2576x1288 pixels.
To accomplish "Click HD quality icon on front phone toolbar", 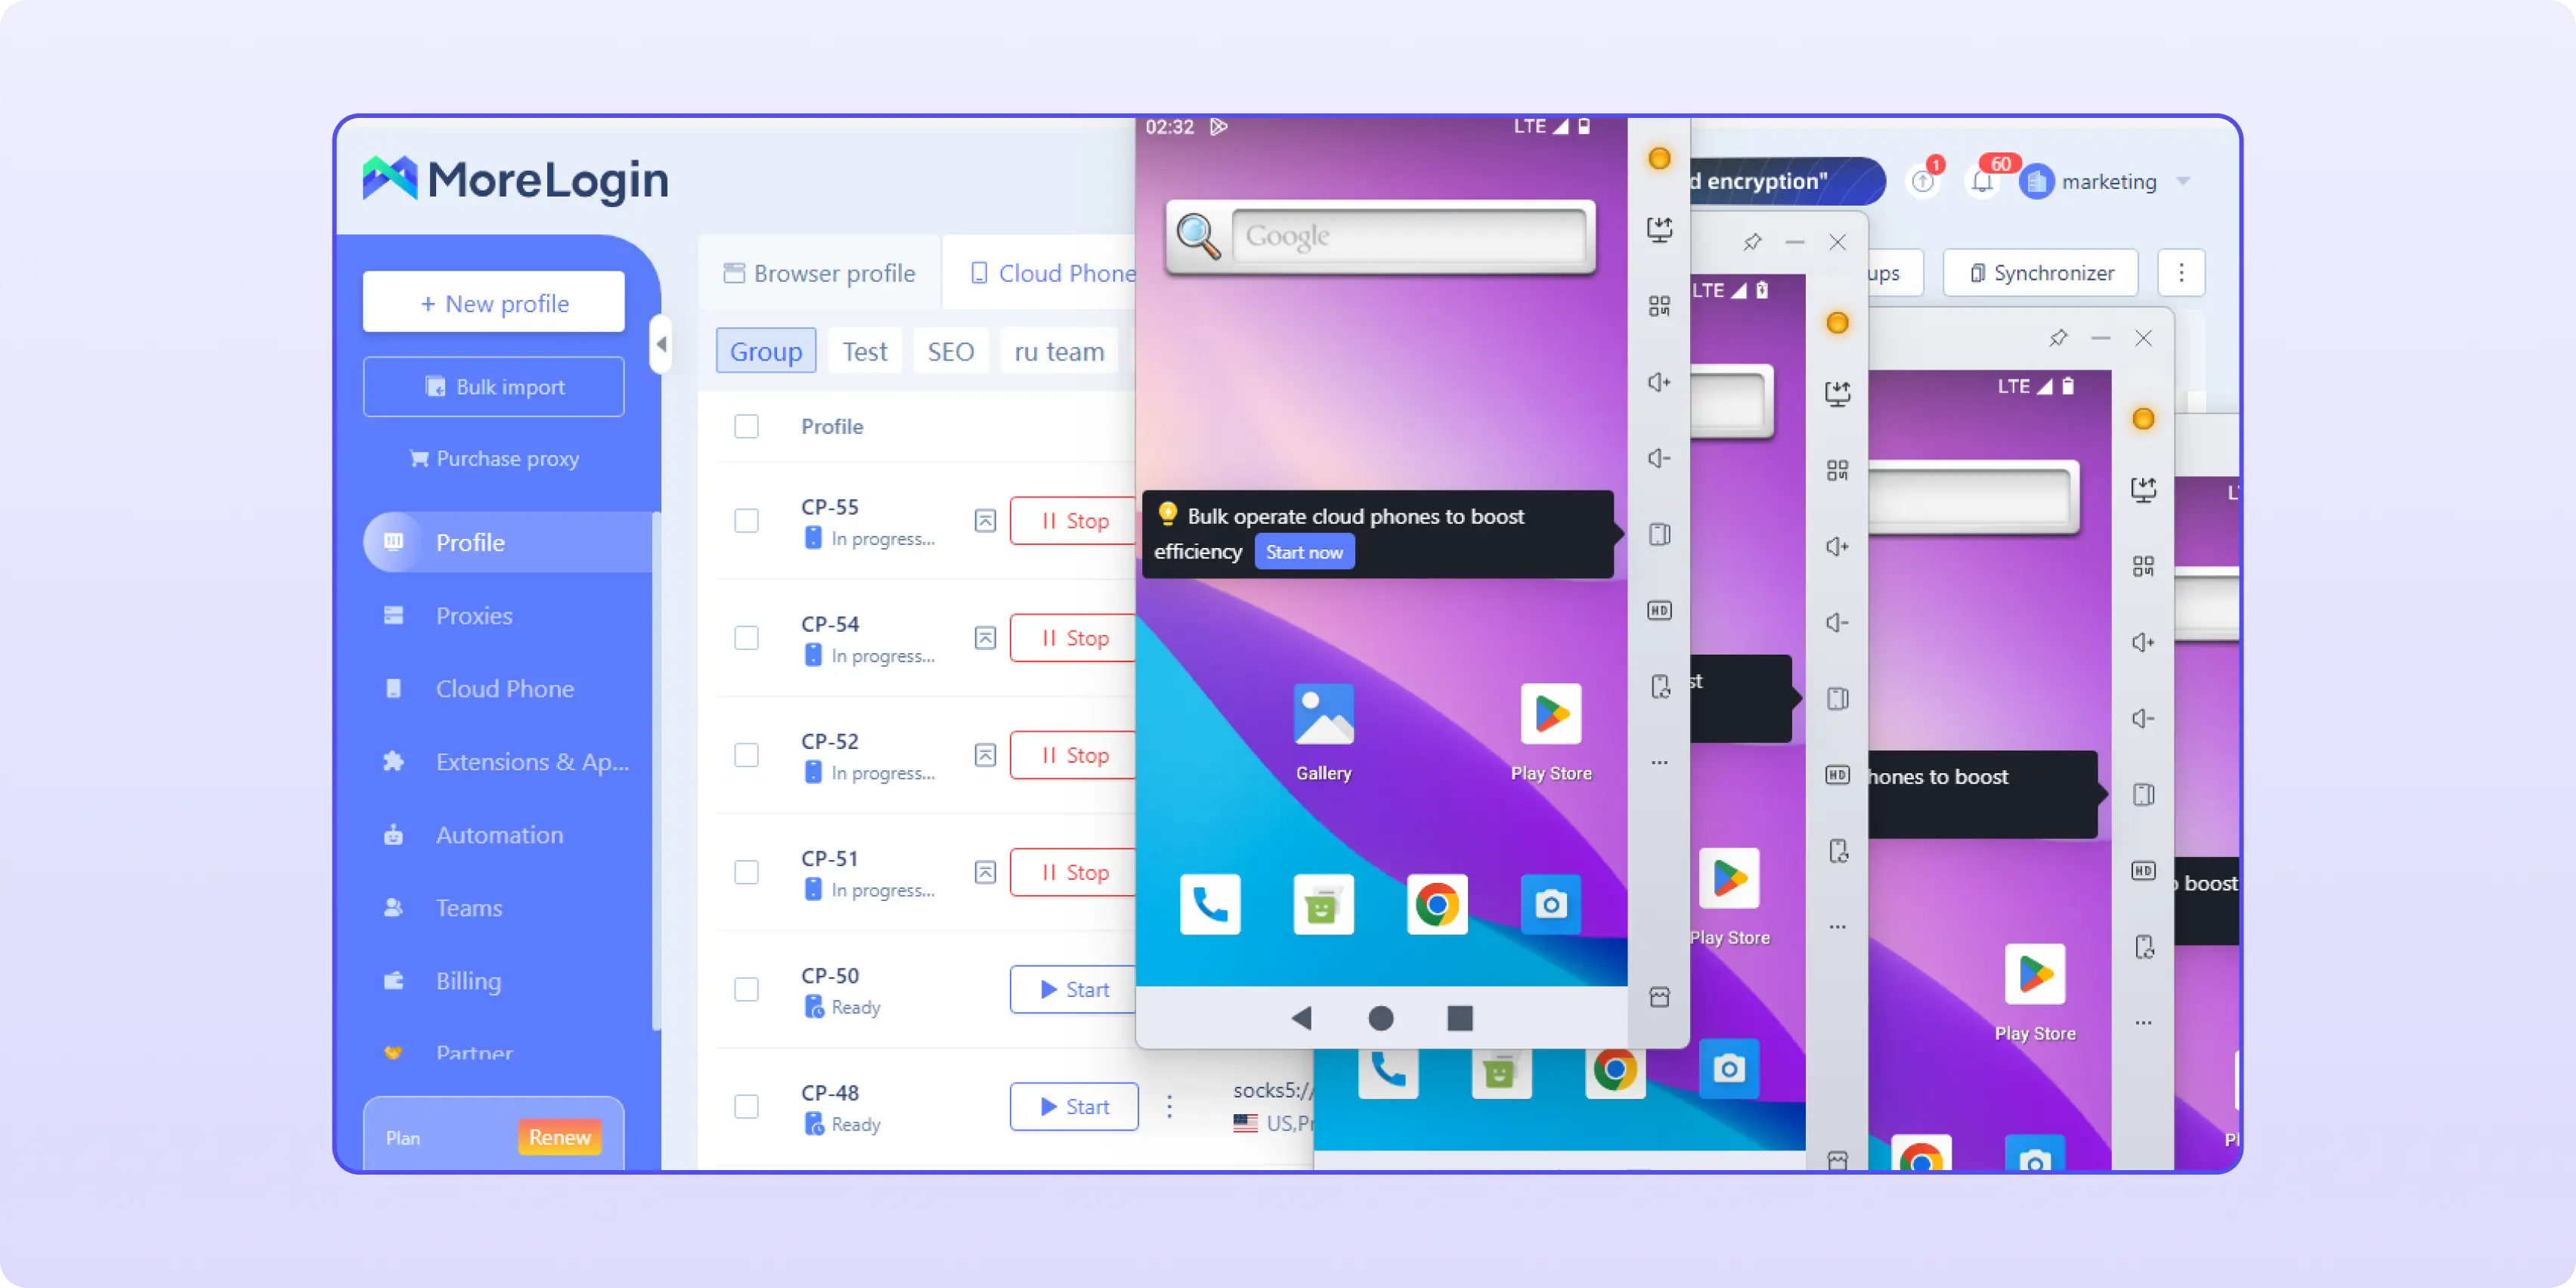I will 1659,610.
